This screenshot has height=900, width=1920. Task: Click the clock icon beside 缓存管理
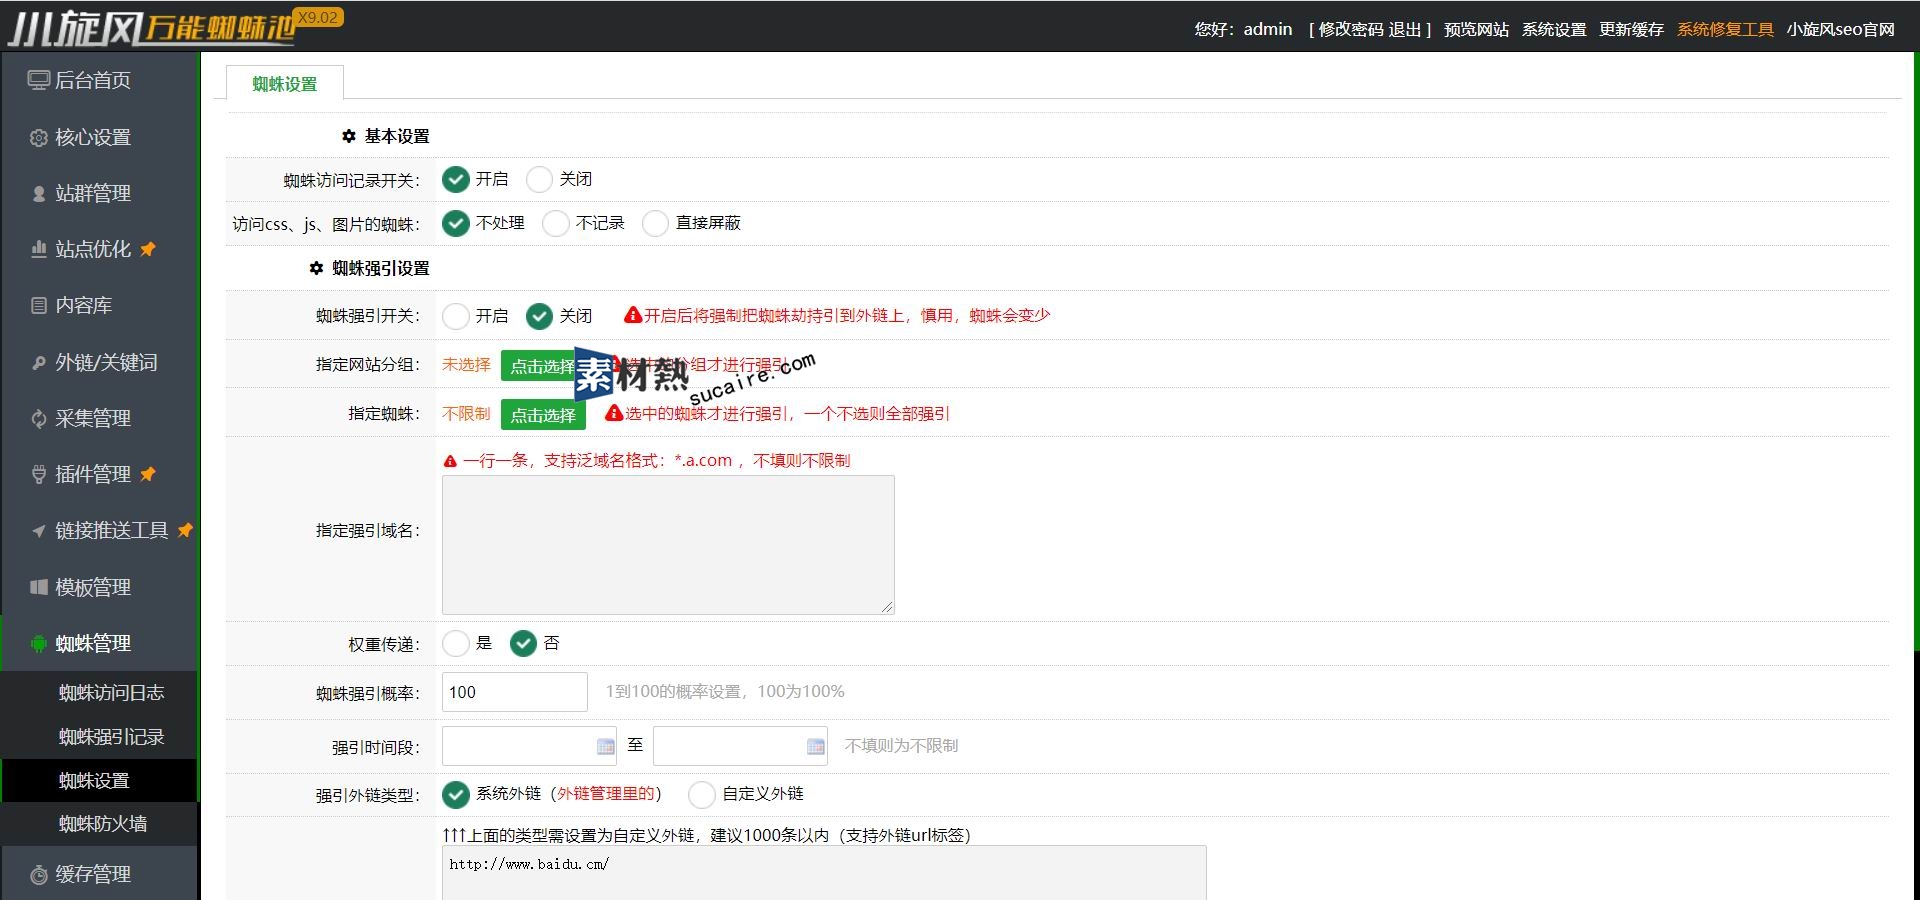(x=38, y=875)
